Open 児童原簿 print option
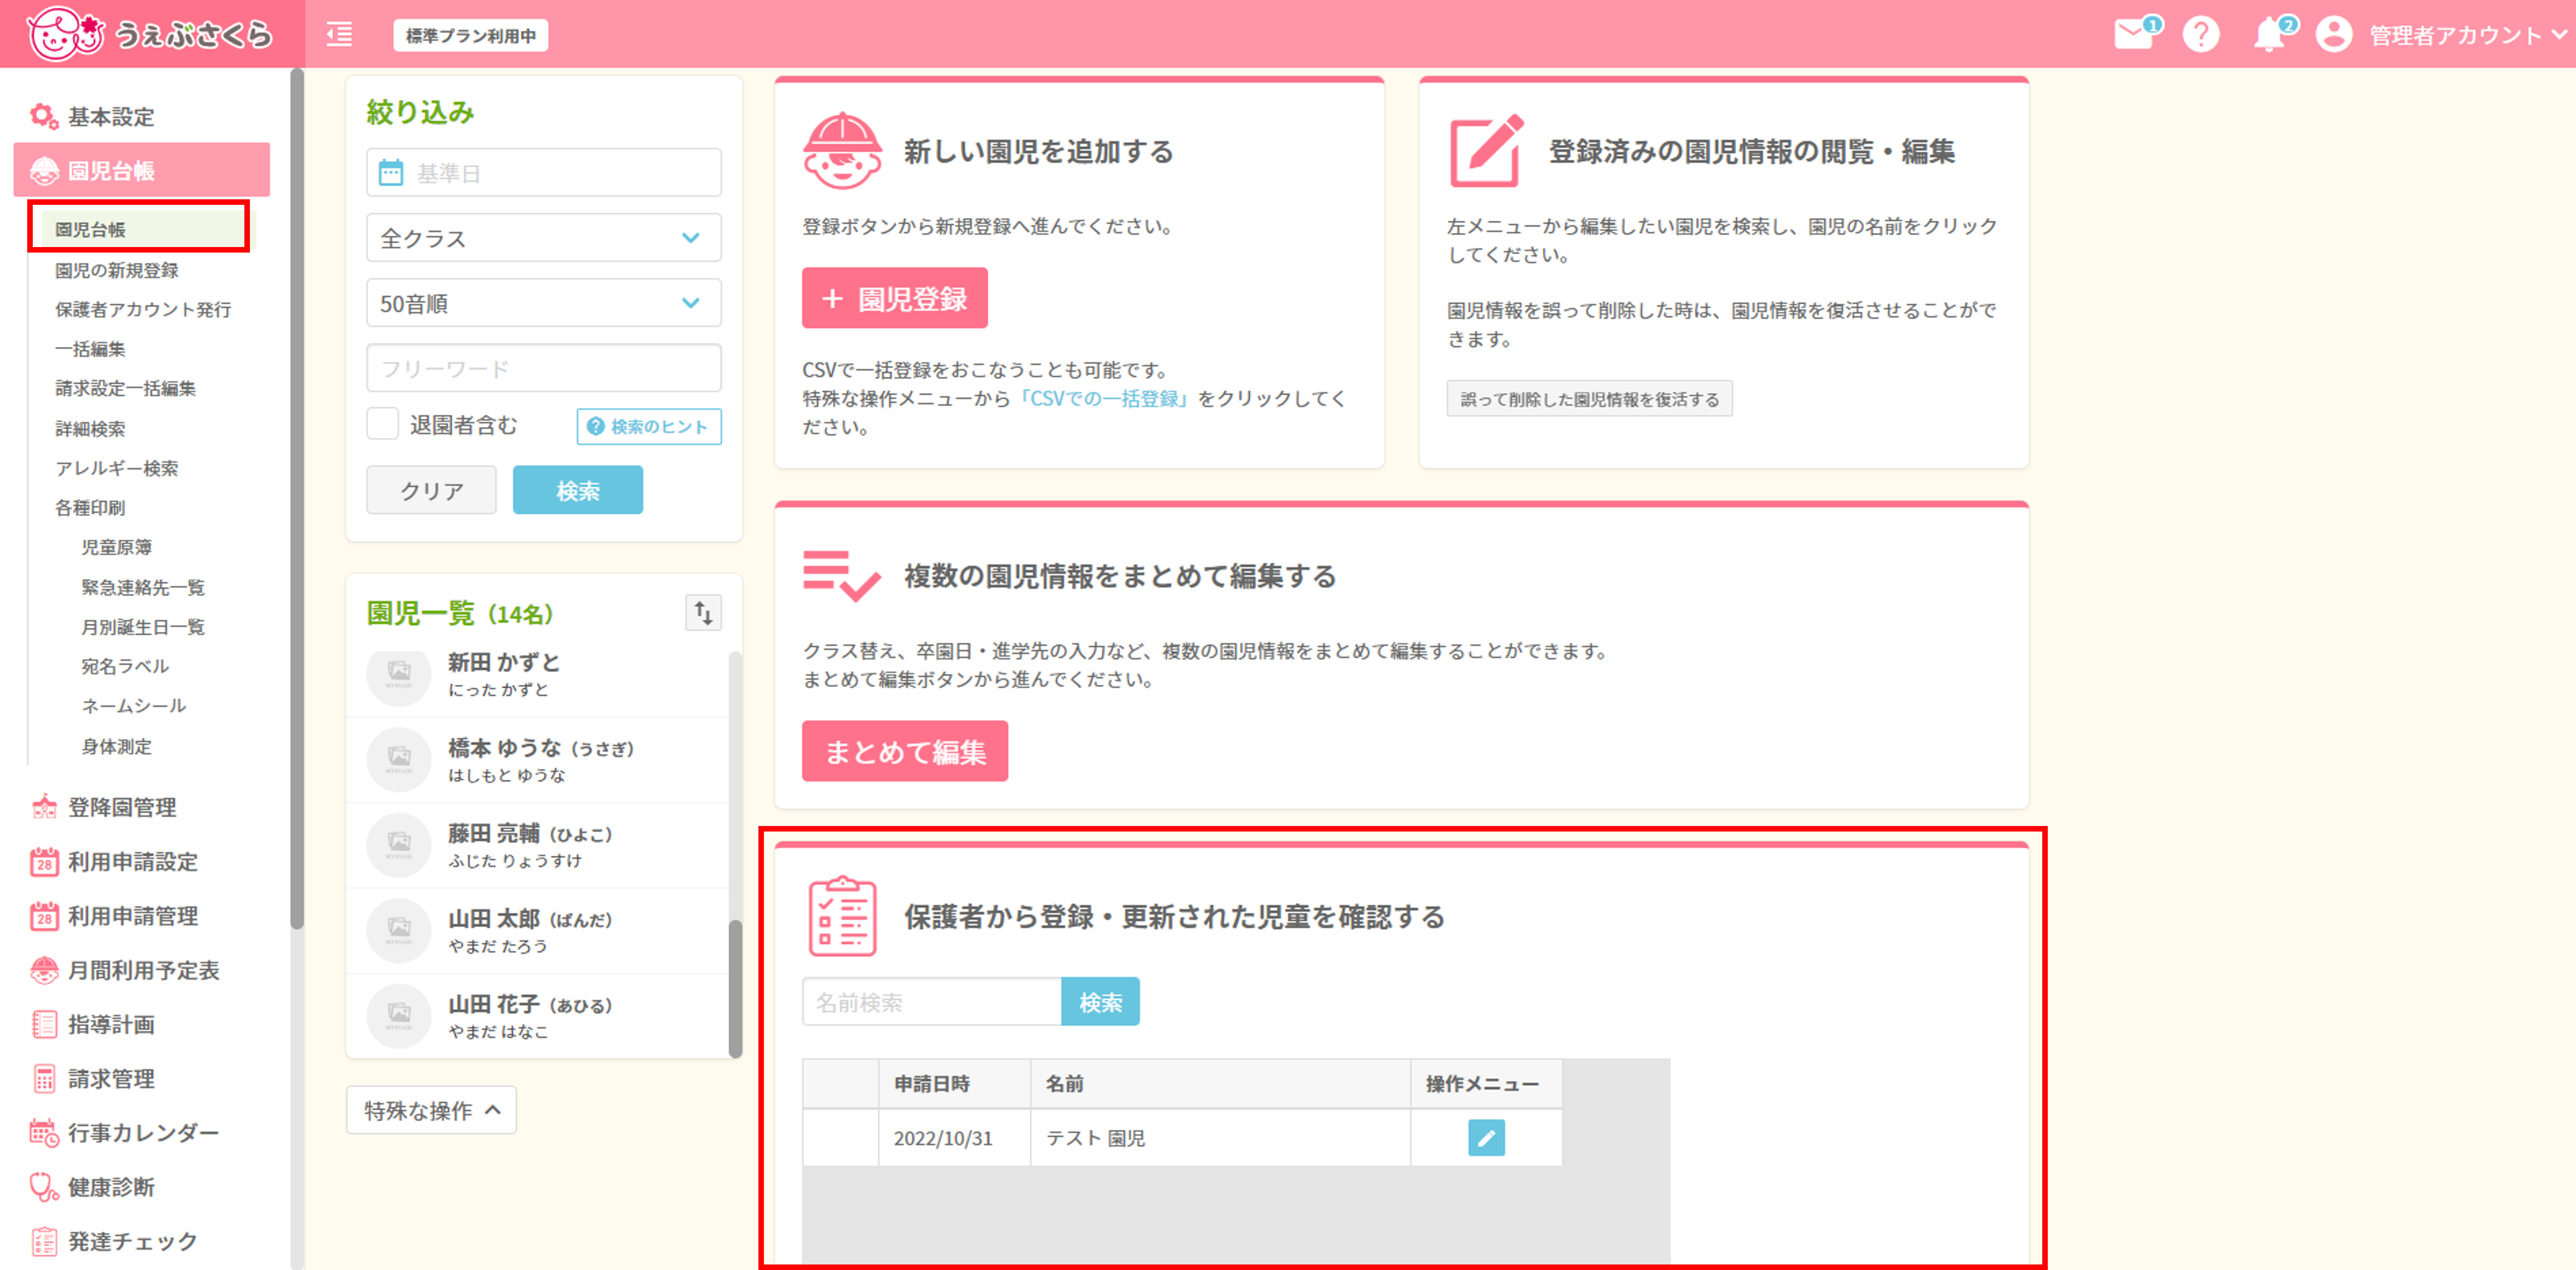The image size is (2576, 1270). [117, 547]
